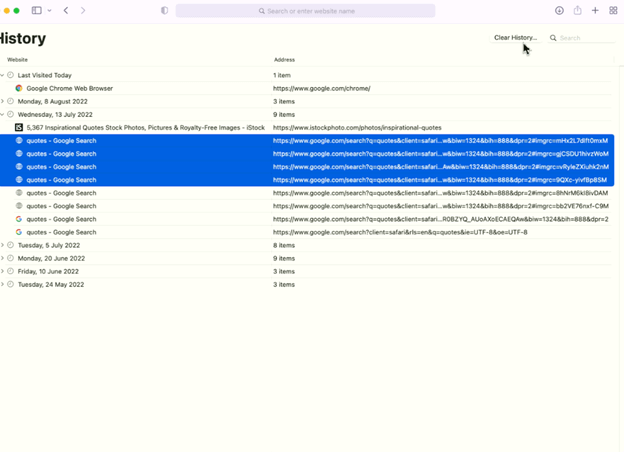This screenshot has width=624, height=452.
Task: Click the Chrome favicon in history
Action: point(19,88)
